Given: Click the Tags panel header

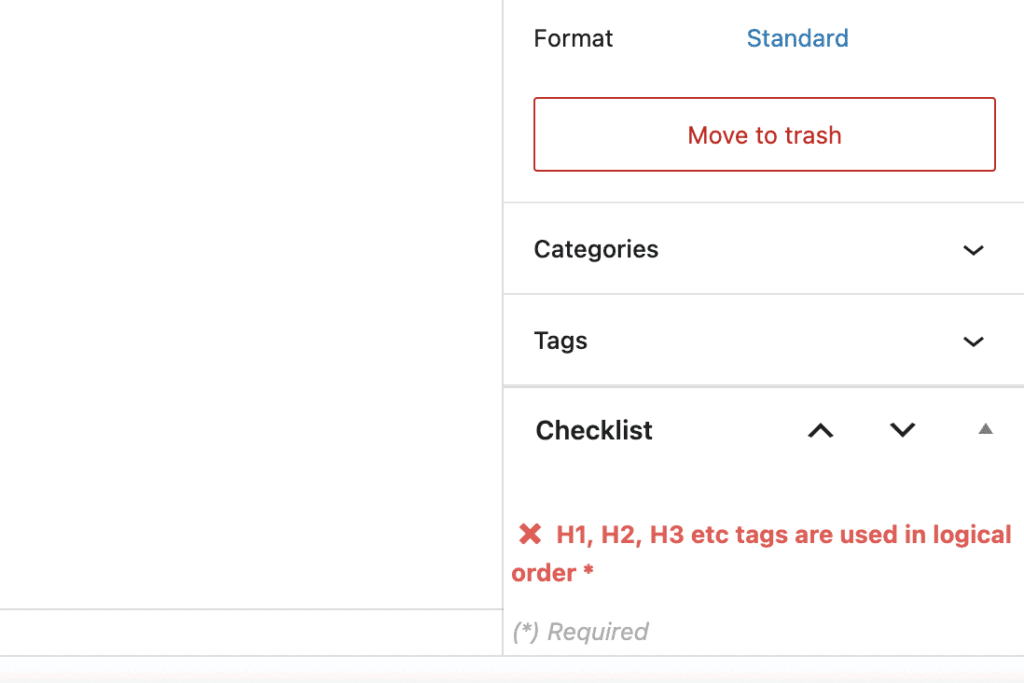Looking at the screenshot, I should point(560,340).
